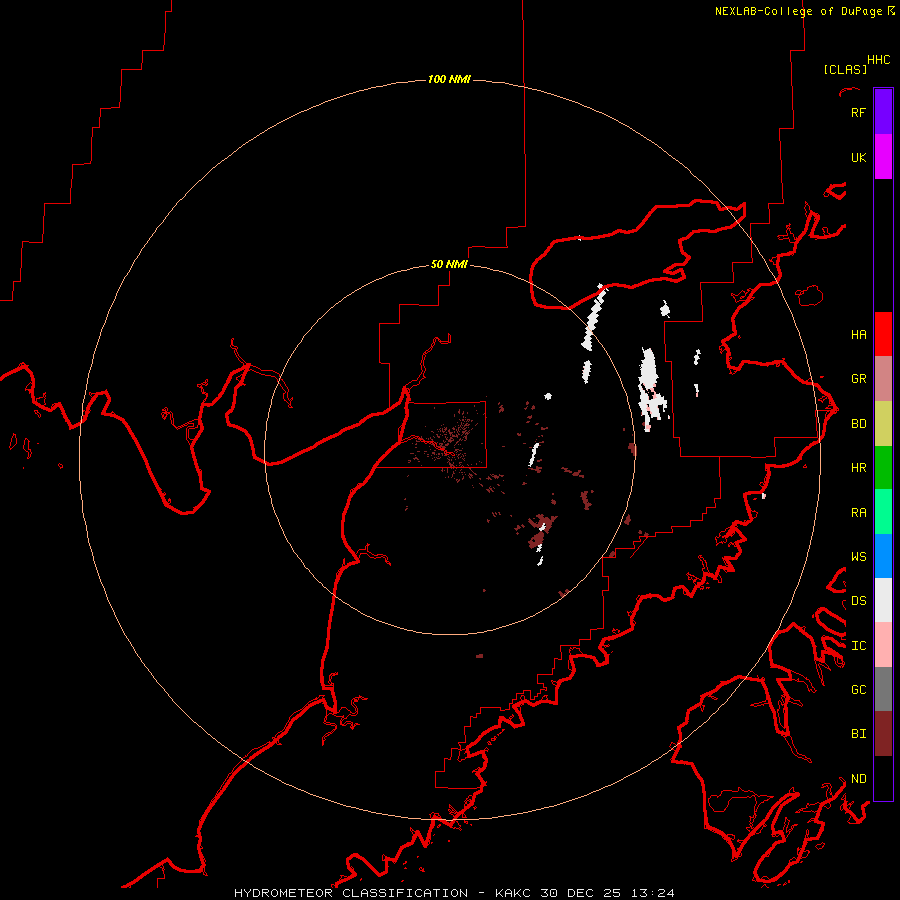Click the RF legend label
The width and height of the screenshot is (900, 900).
pos(858,112)
